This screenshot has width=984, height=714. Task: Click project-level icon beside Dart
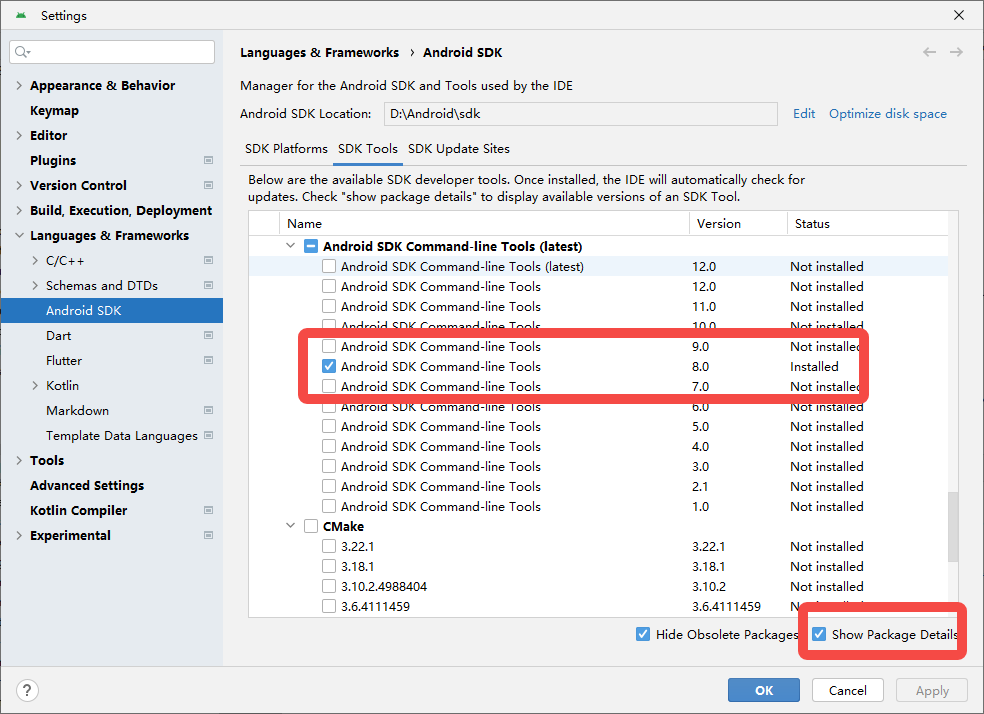click(x=208, y=336)
